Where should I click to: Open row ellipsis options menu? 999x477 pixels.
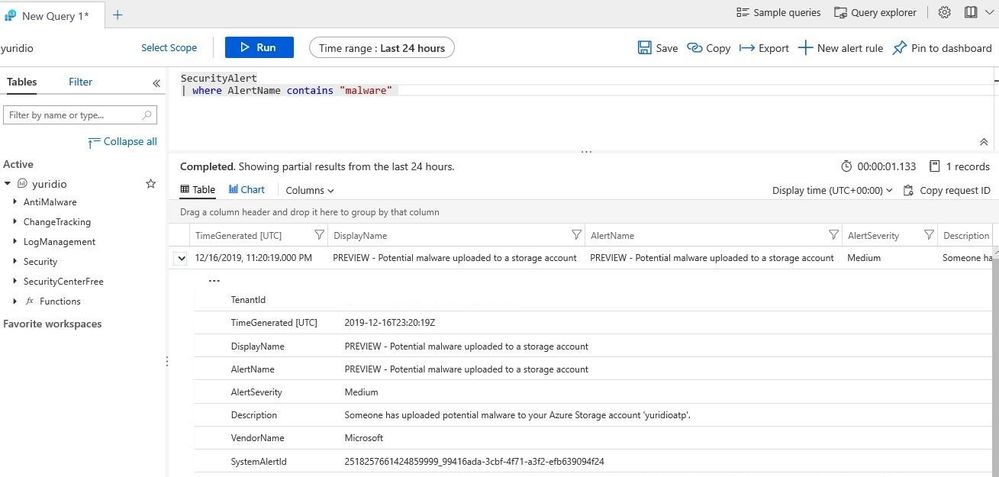214,281
